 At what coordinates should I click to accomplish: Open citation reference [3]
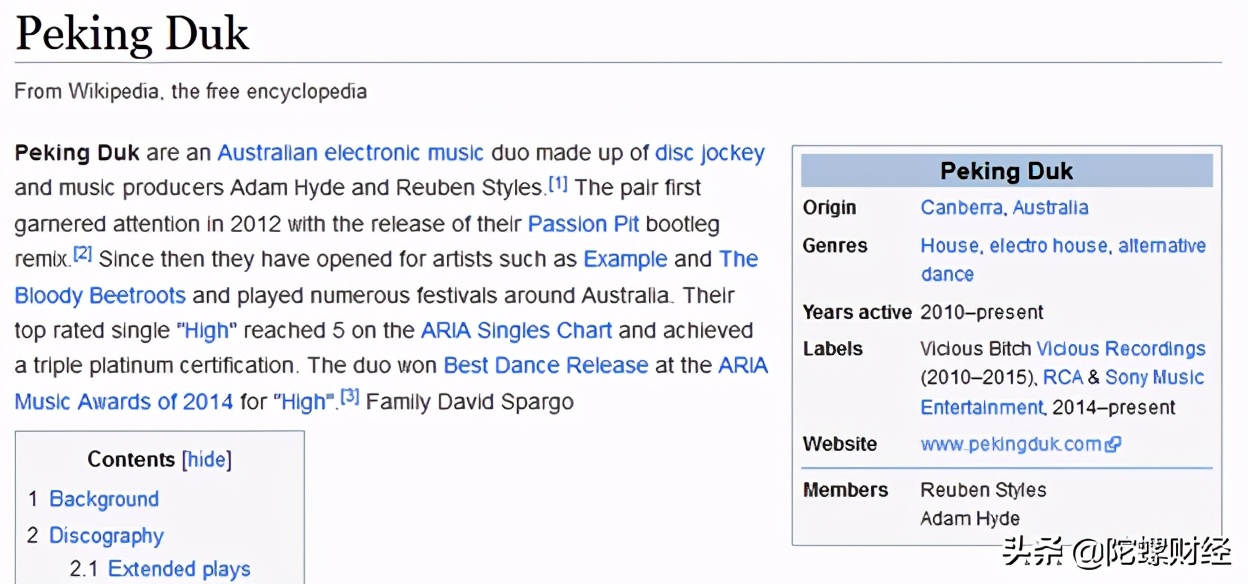[x=349, y=397]
